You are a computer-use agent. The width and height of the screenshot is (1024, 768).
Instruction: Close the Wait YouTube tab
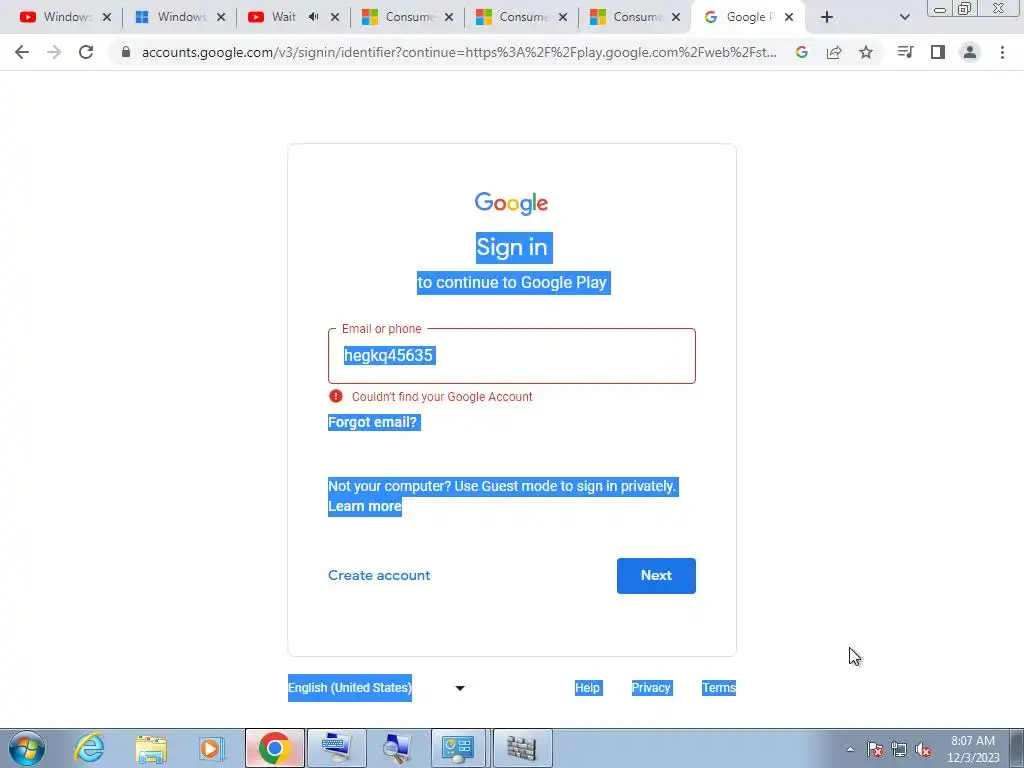[335, 17]
